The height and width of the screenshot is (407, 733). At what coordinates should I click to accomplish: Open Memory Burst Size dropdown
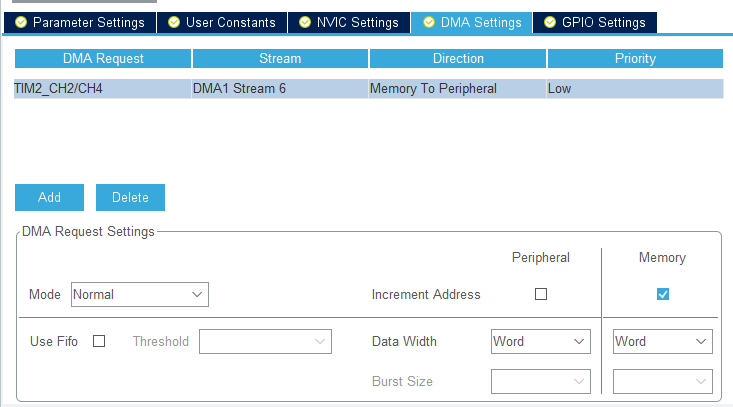click(x=663, y=381)
